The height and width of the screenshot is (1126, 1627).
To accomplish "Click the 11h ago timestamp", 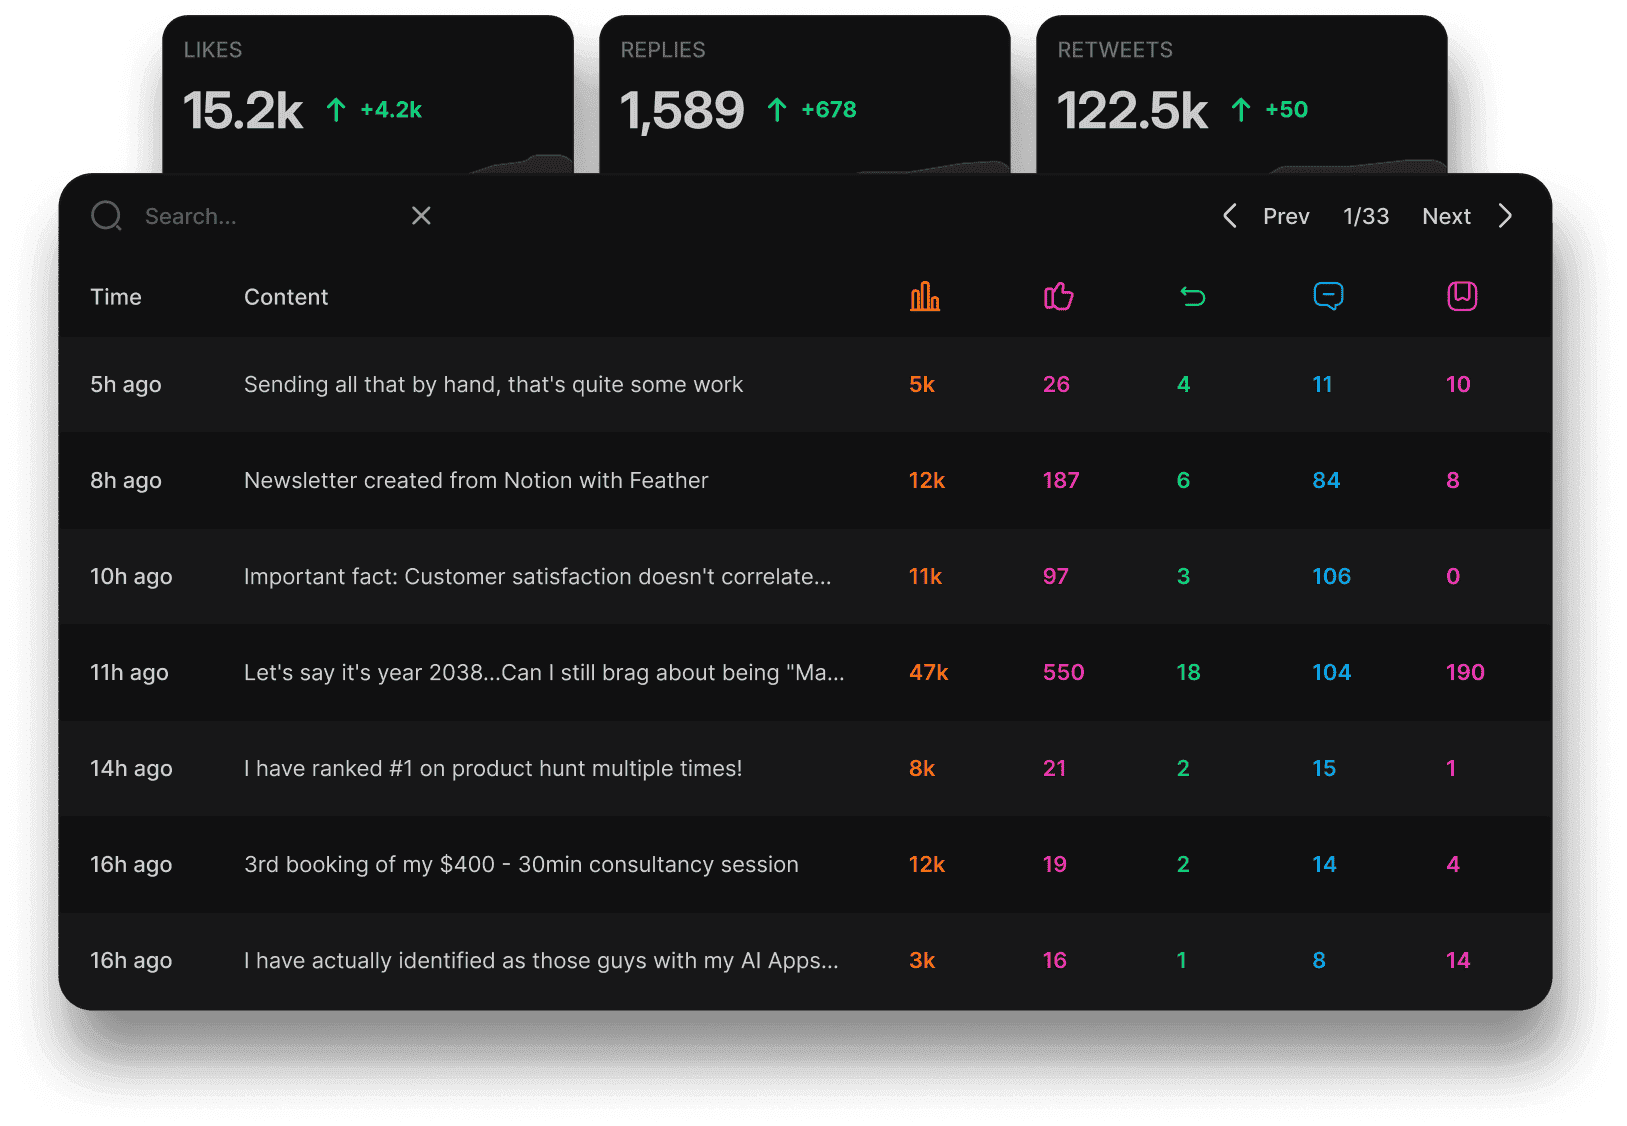I will [129, 673].
